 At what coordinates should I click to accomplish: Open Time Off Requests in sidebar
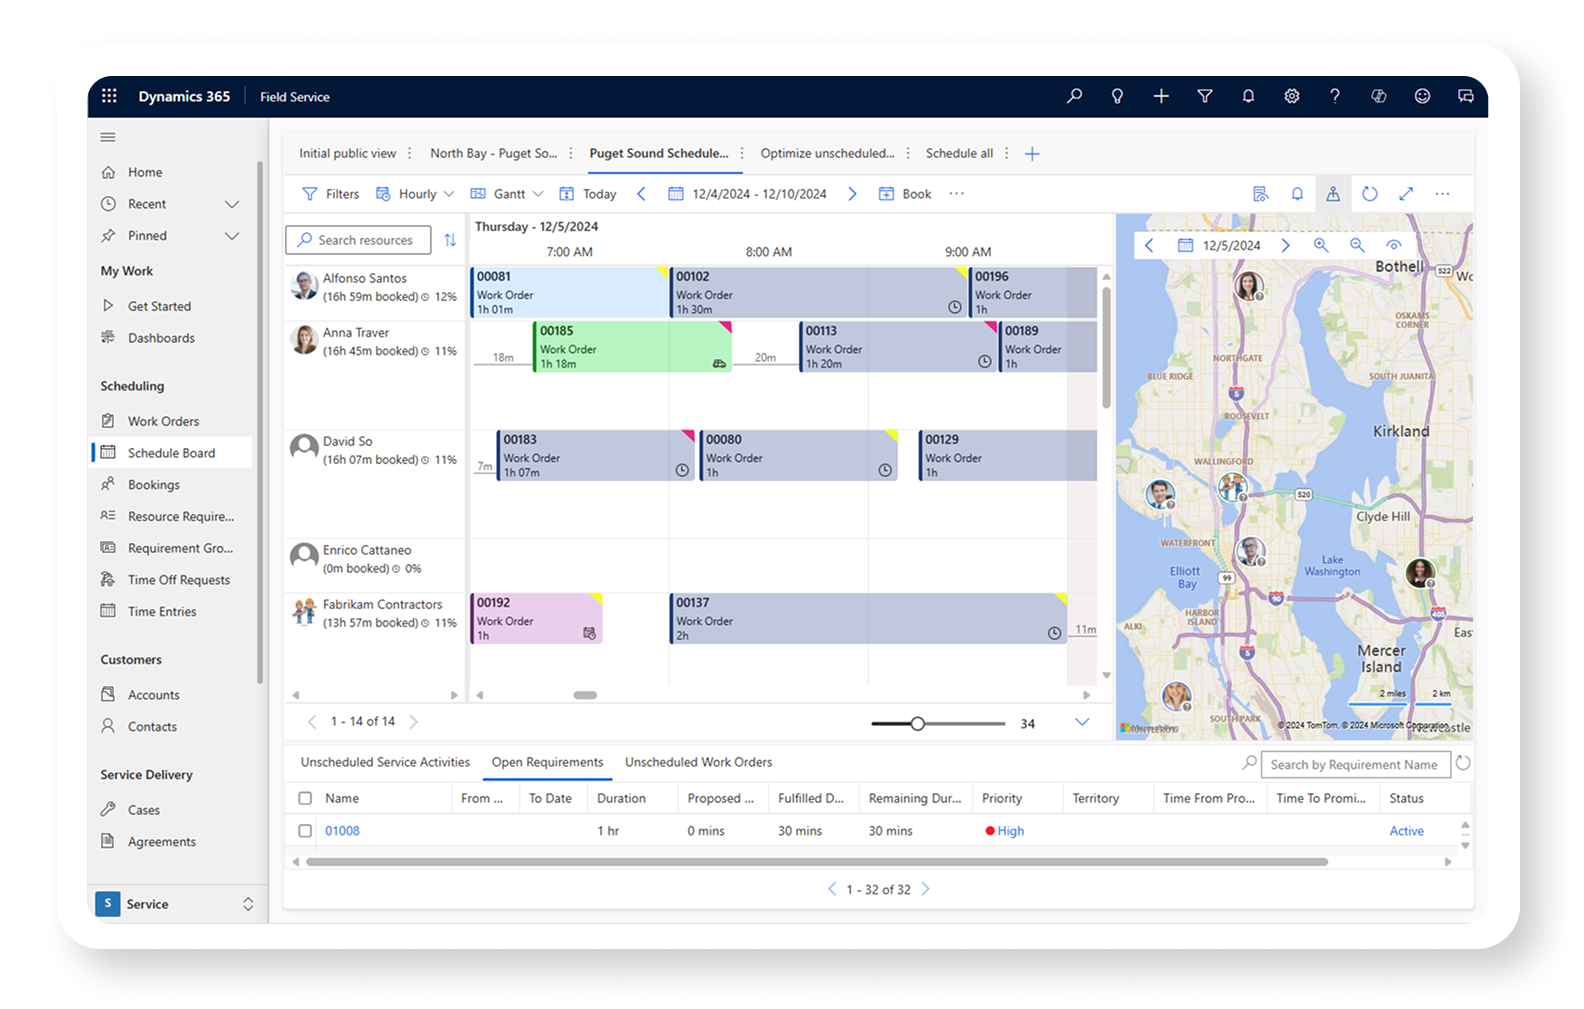click(x=178, y=580)
